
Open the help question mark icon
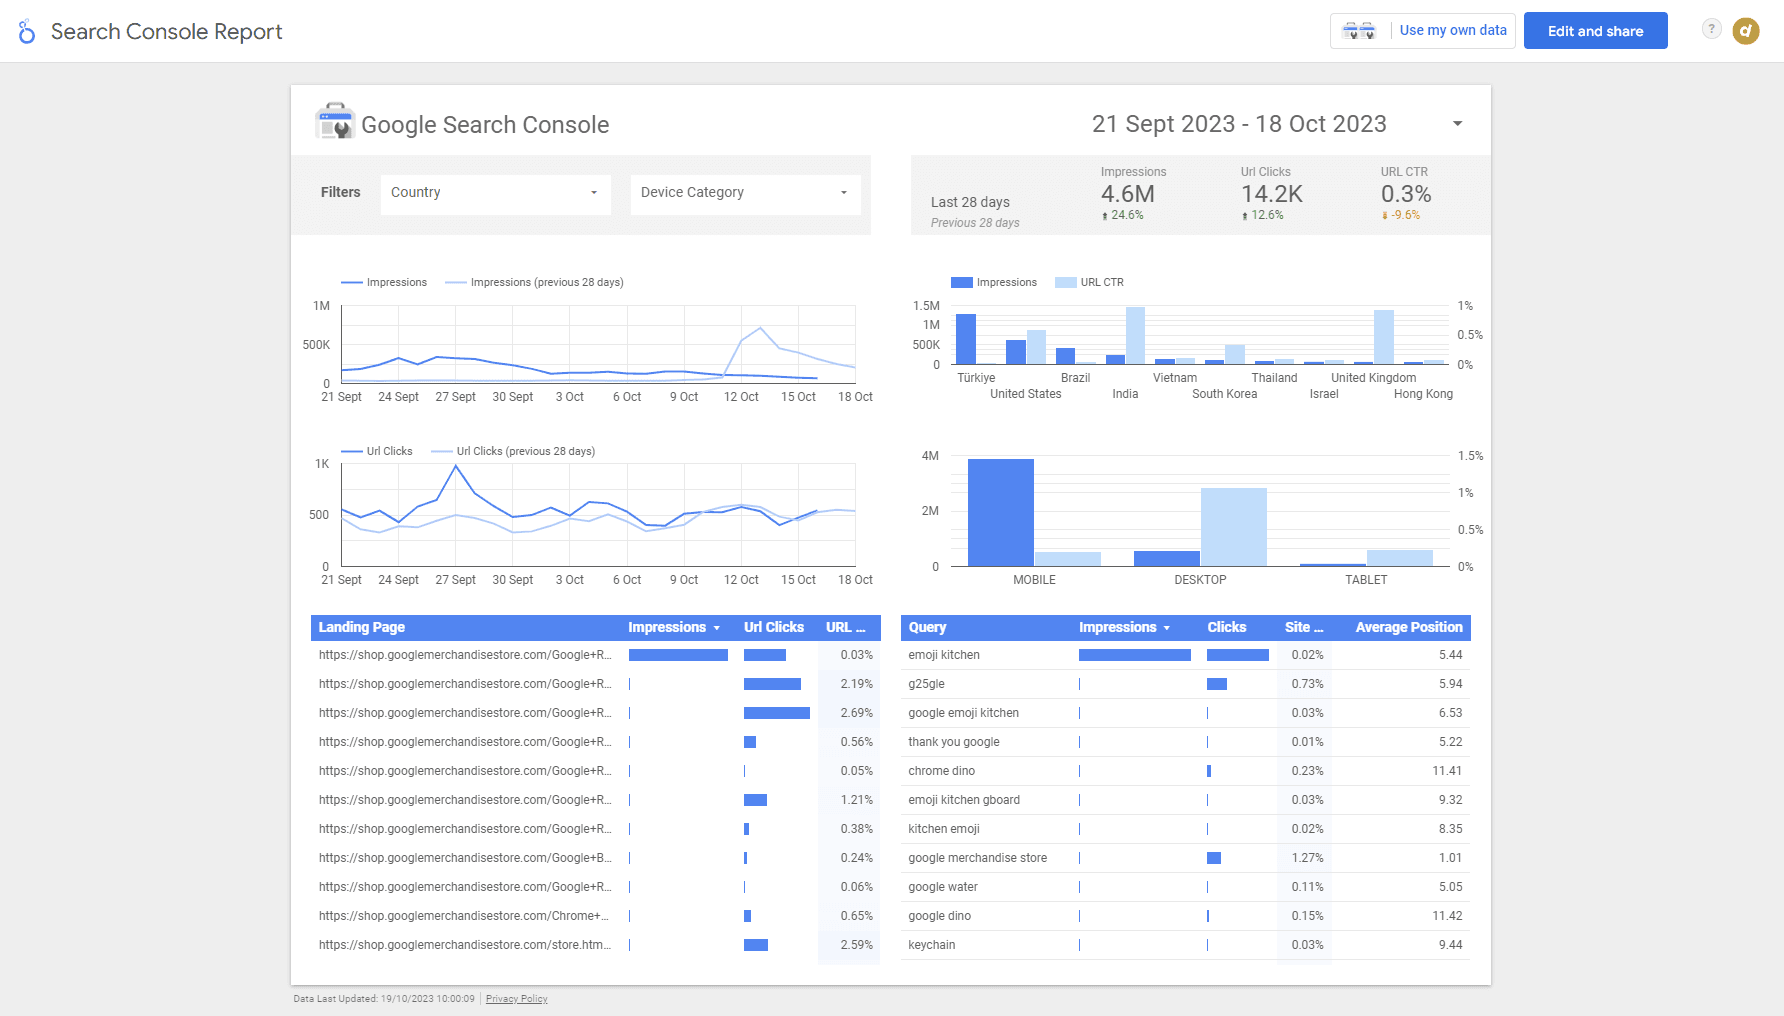pos(1711,29)
